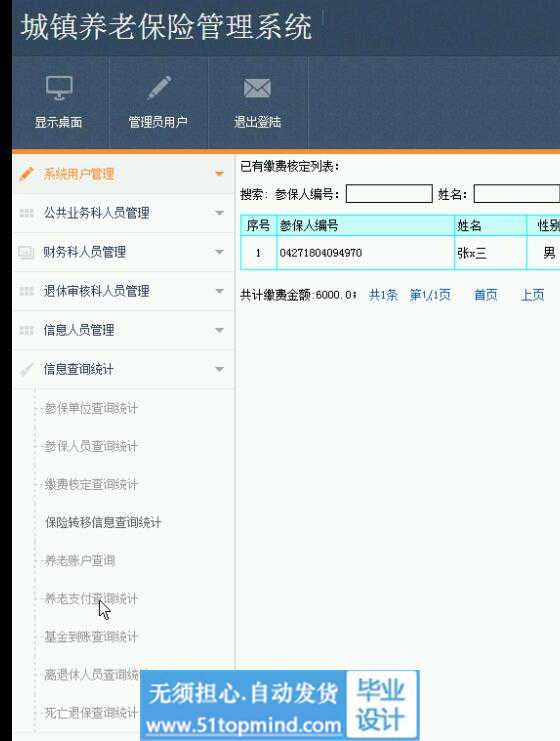Click the orange pencil icon beside 系统用户管理

click(26, 174)
